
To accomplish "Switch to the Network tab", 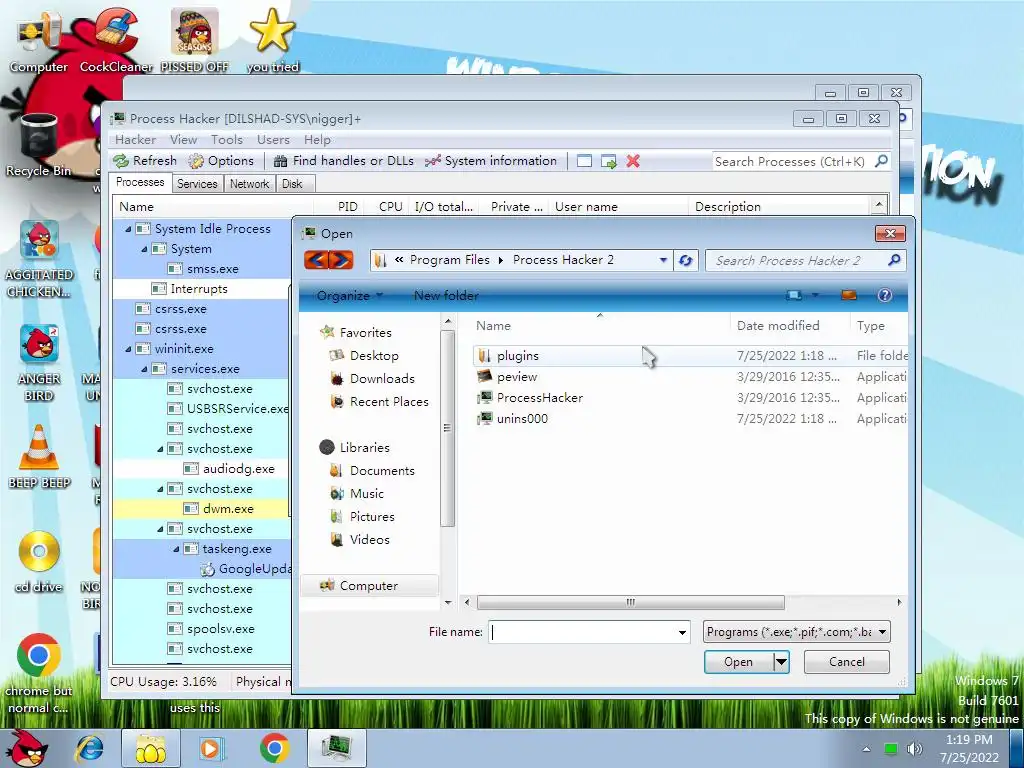I will [249, 184].
